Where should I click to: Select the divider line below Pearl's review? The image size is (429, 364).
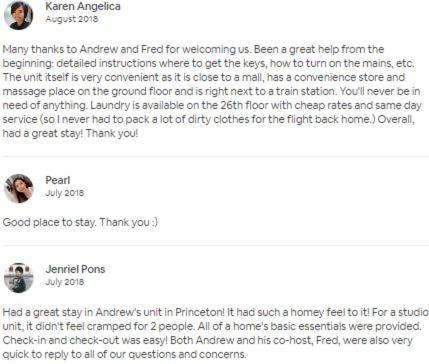(x=214, y=246)
